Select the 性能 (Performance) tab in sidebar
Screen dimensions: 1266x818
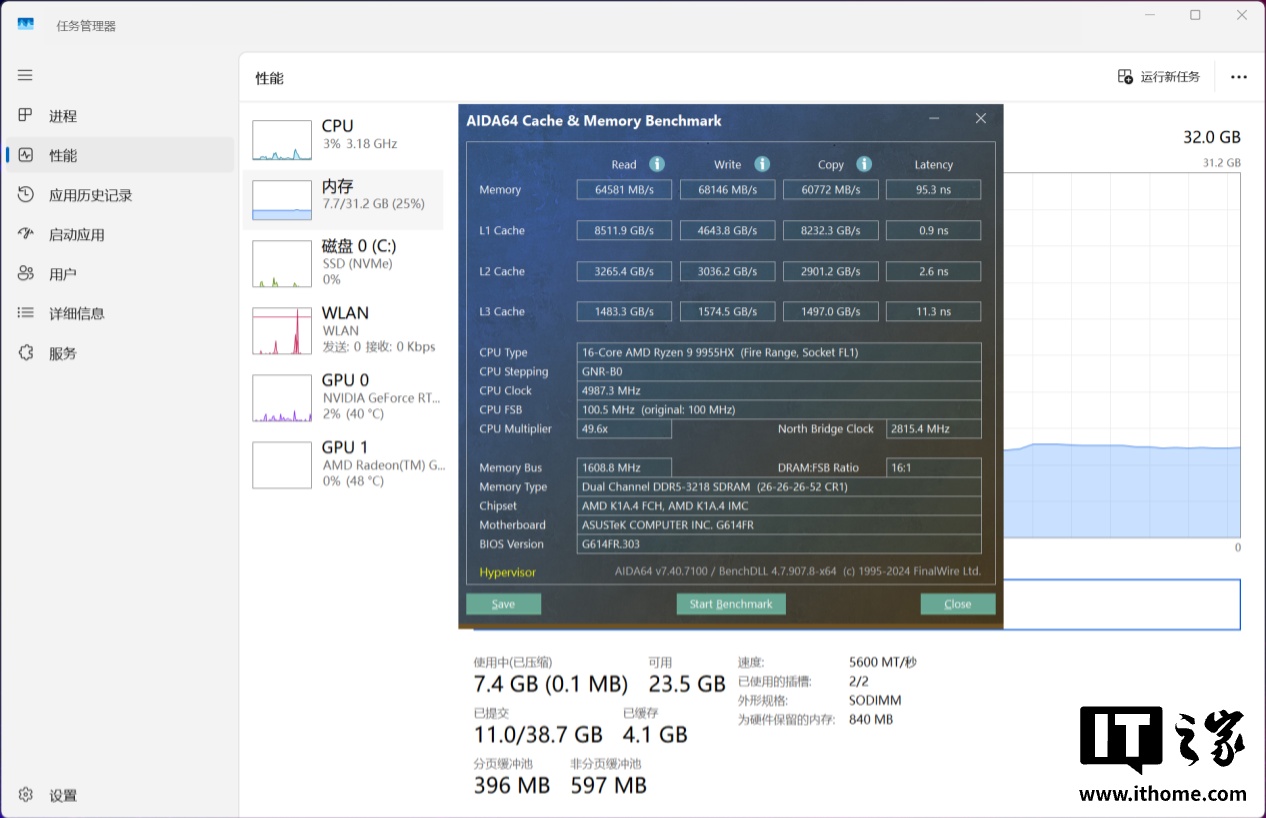point(62,155)
